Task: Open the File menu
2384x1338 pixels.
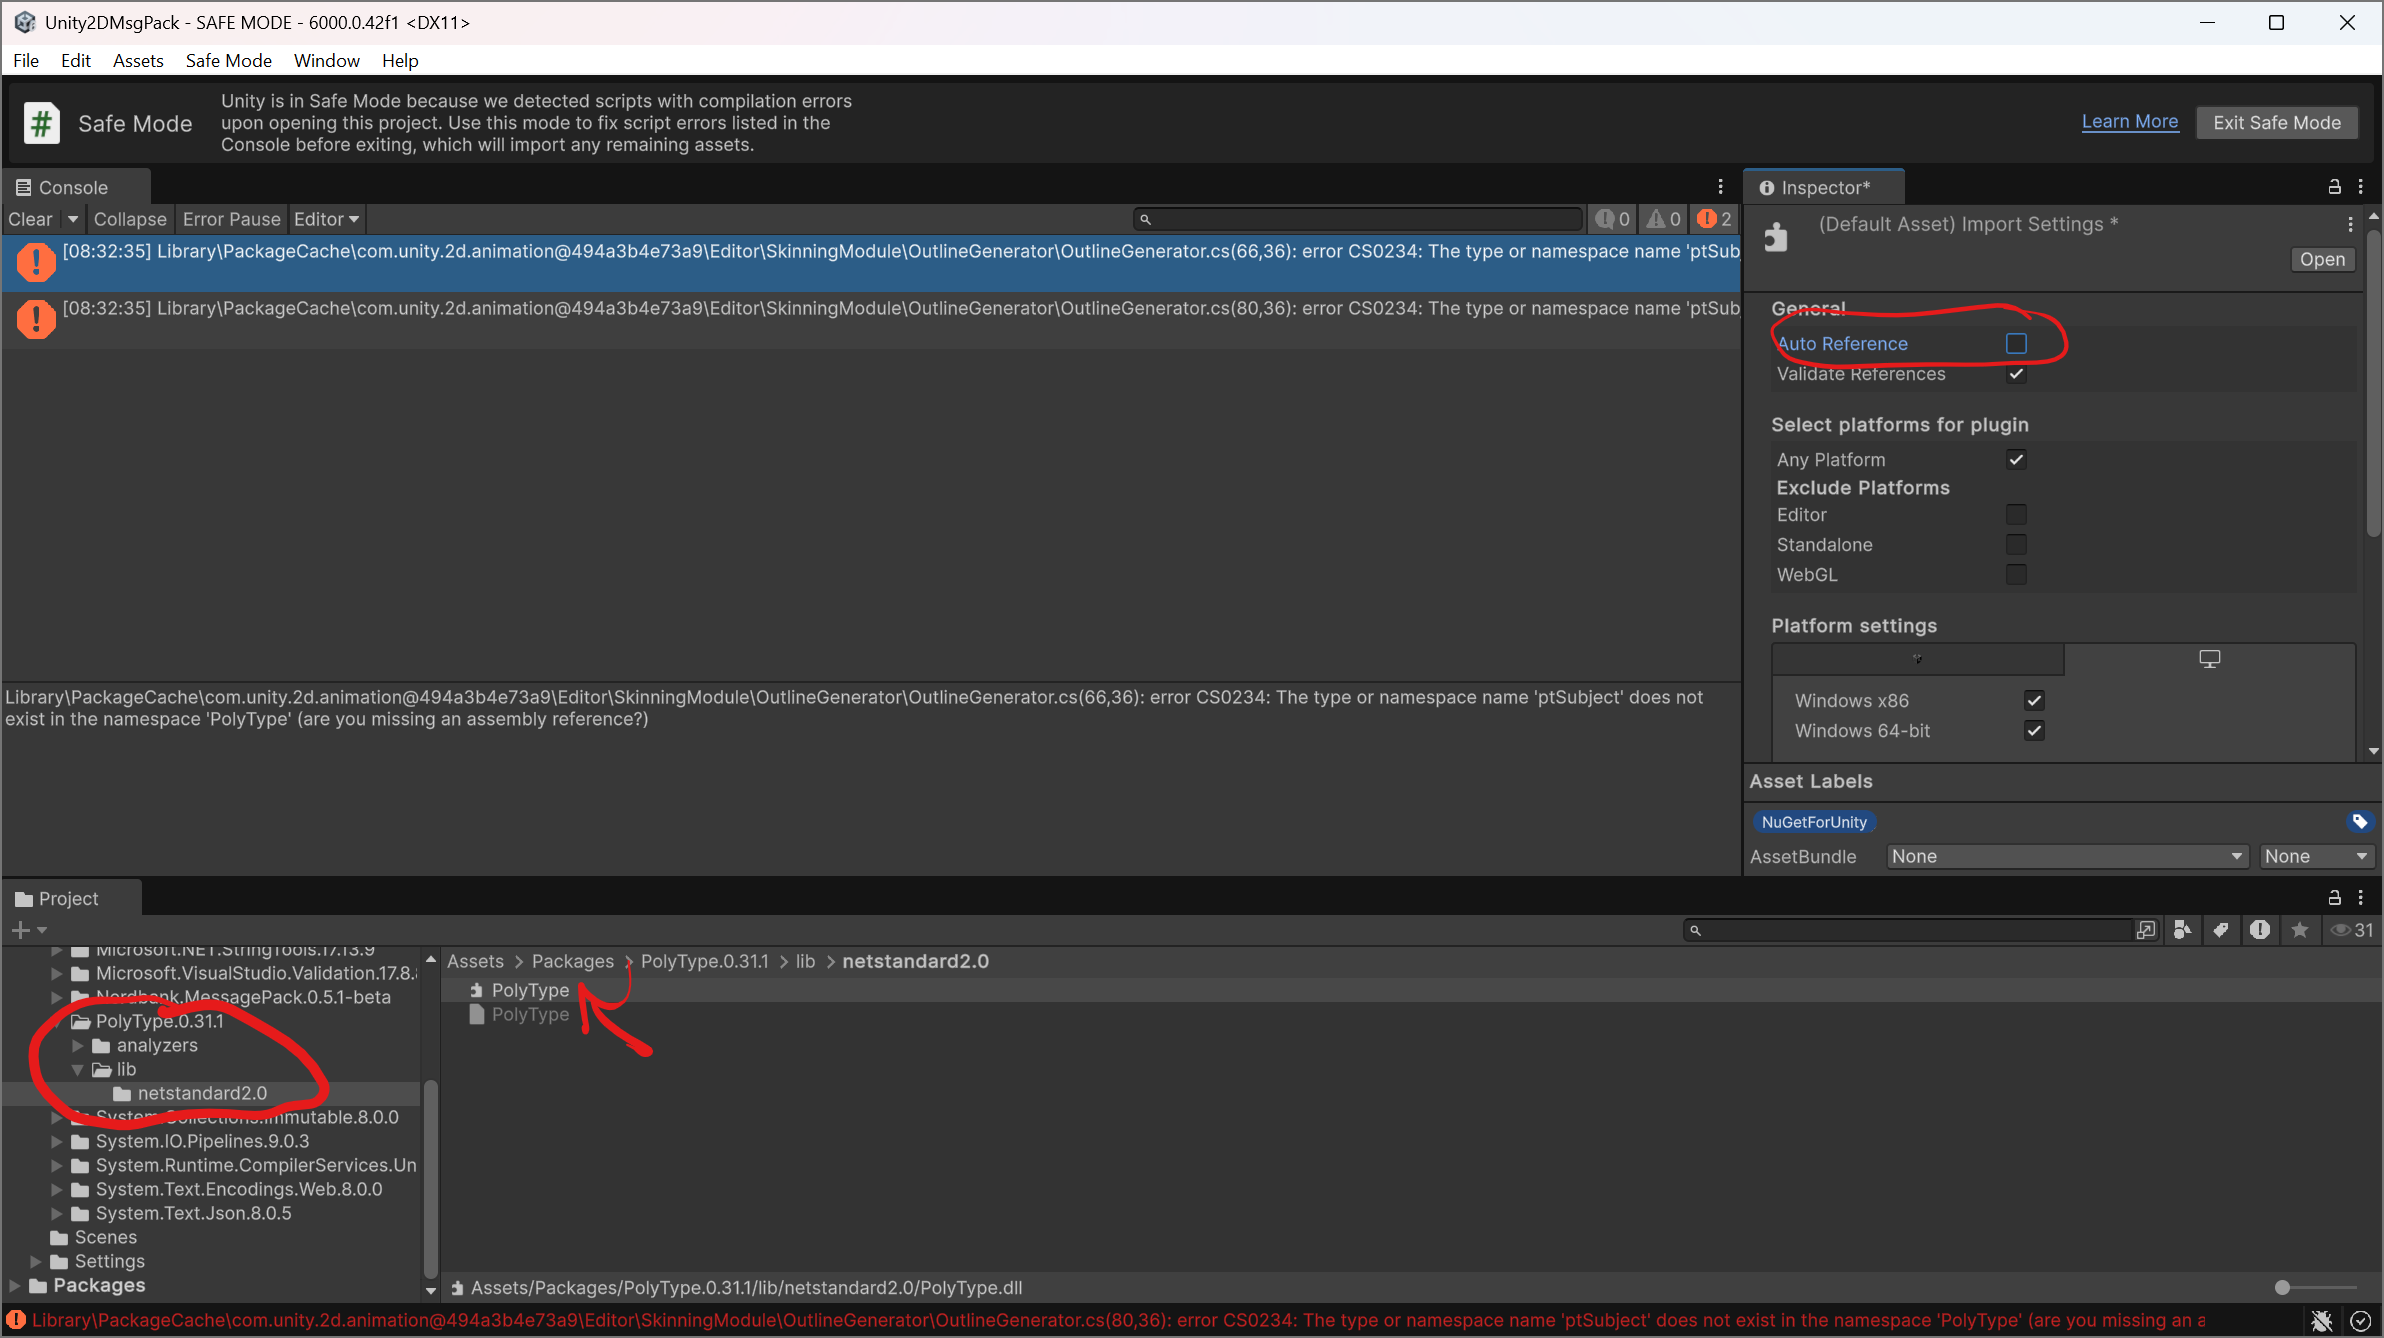Action: (x=26, y=61)
